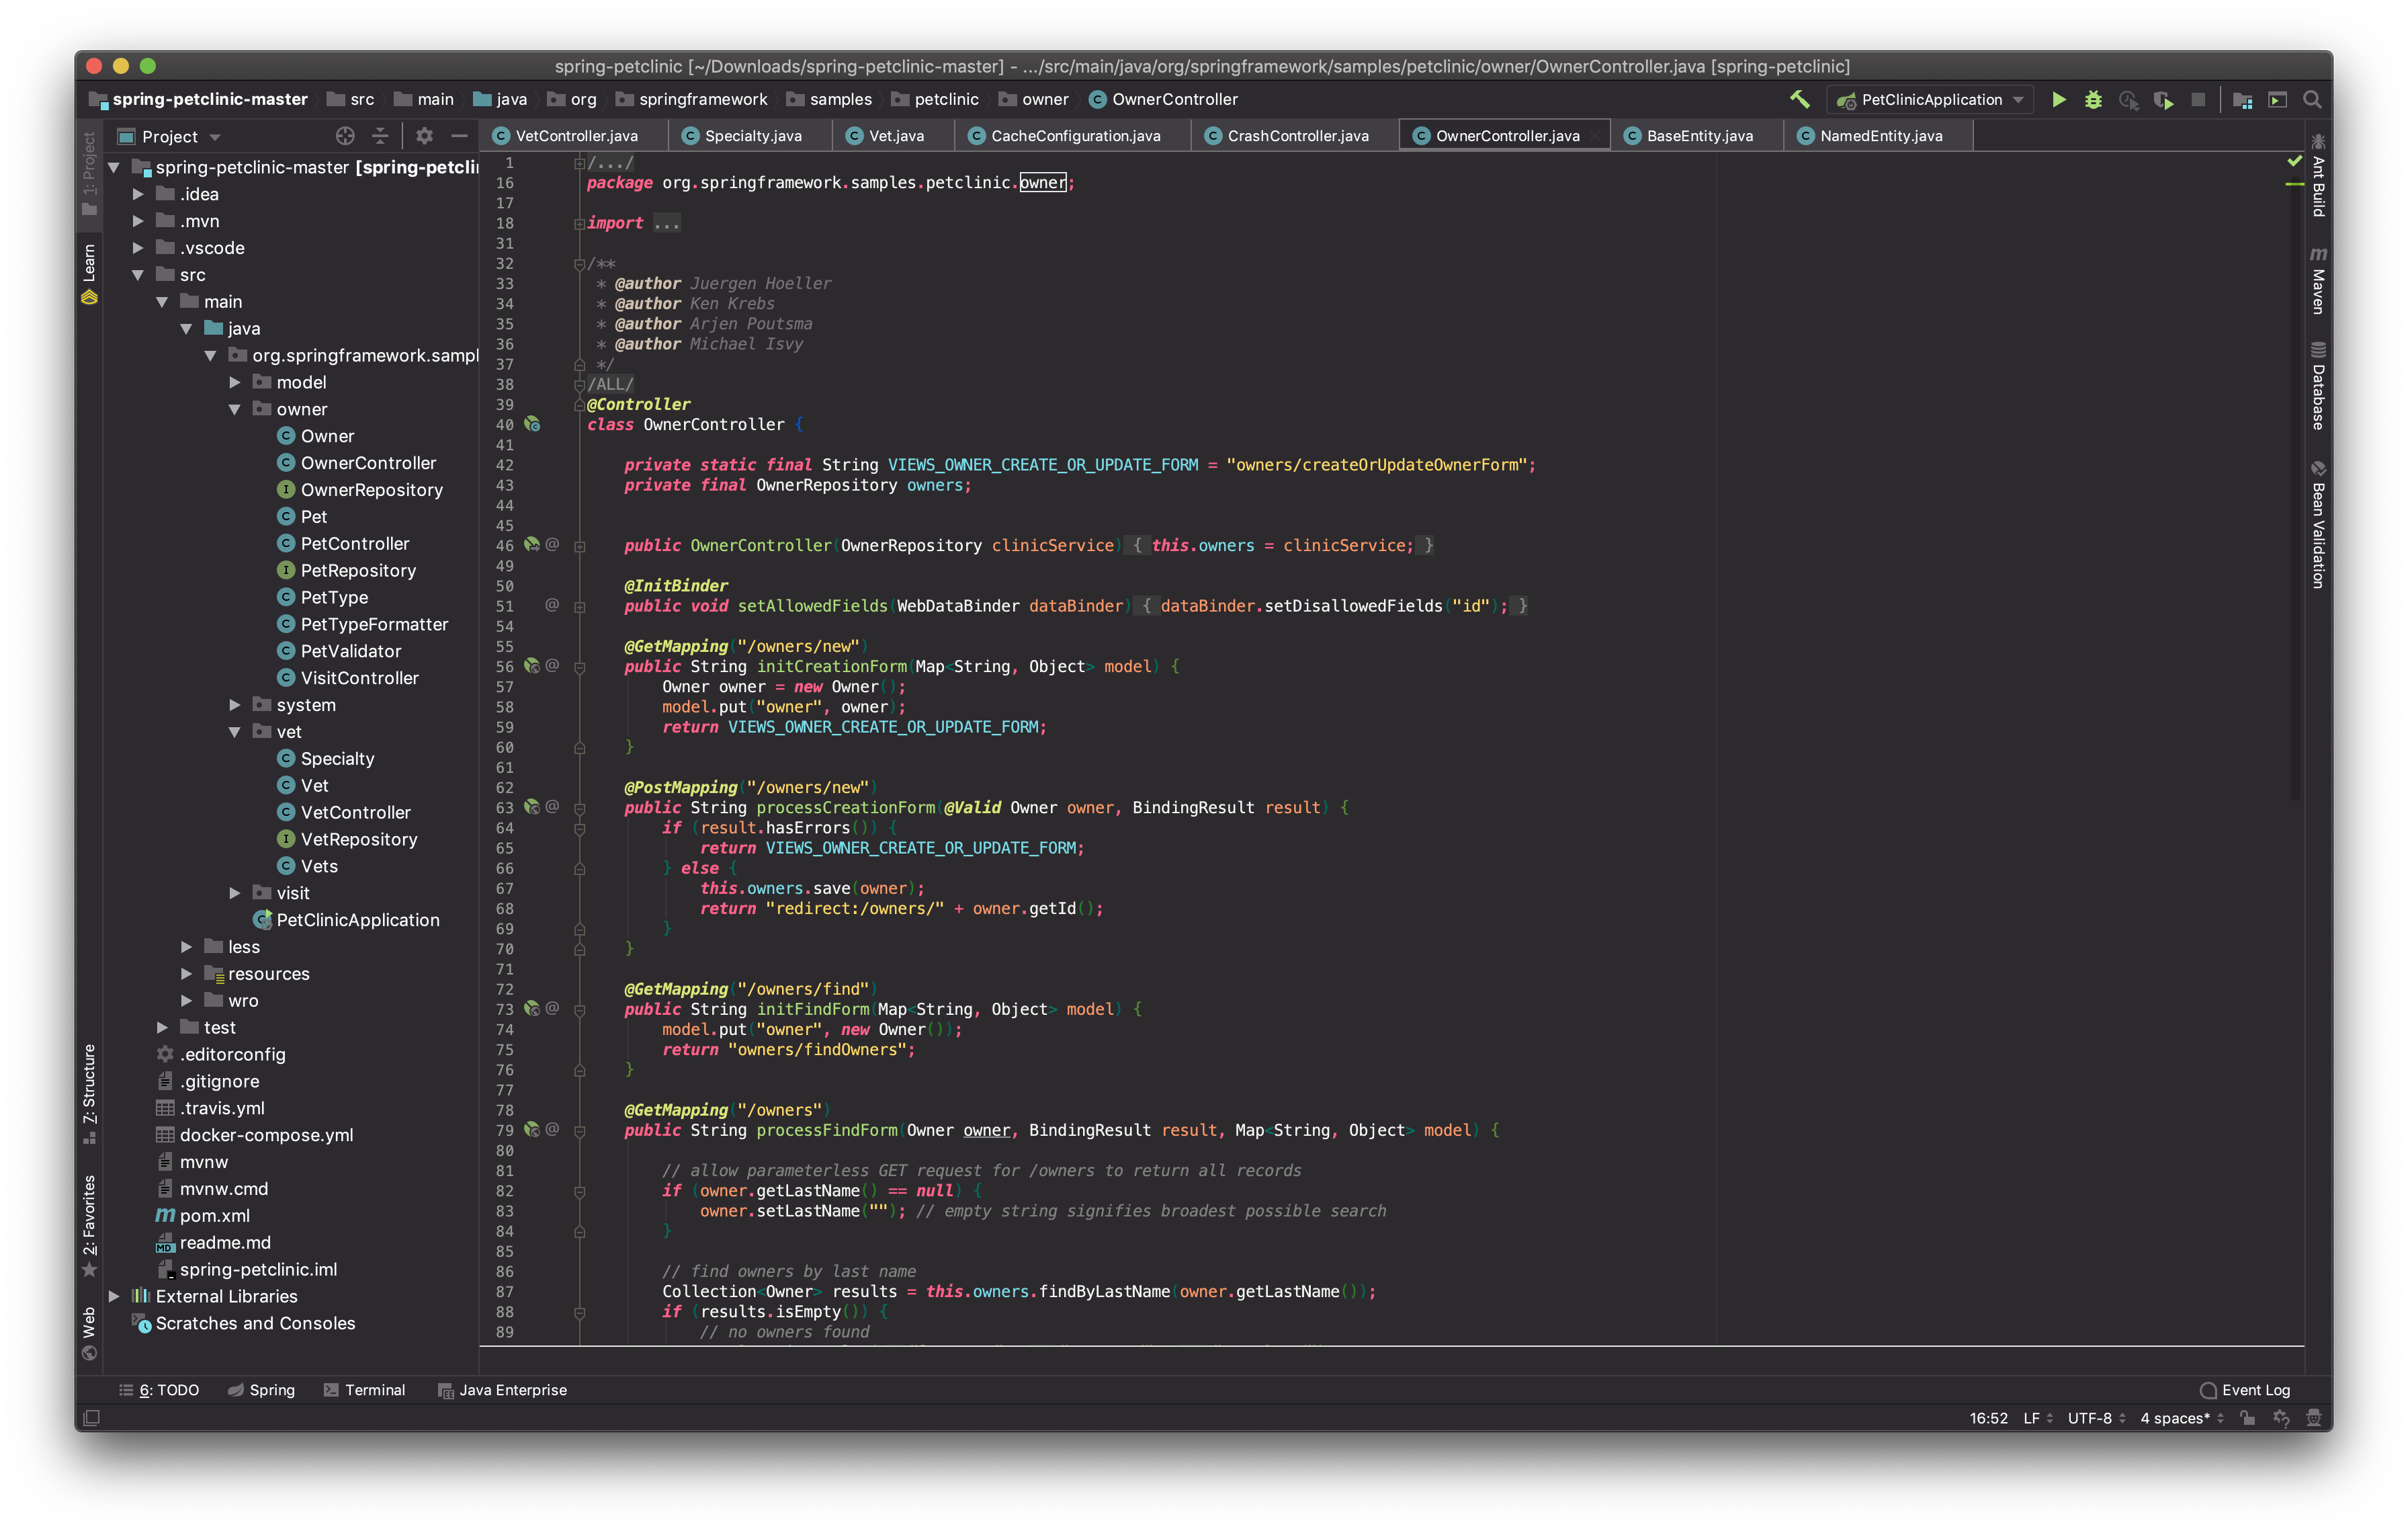This screenshot has width=2408, height=1531.
Task: Expand the system package folder
Action: click(x=235, y=705)
